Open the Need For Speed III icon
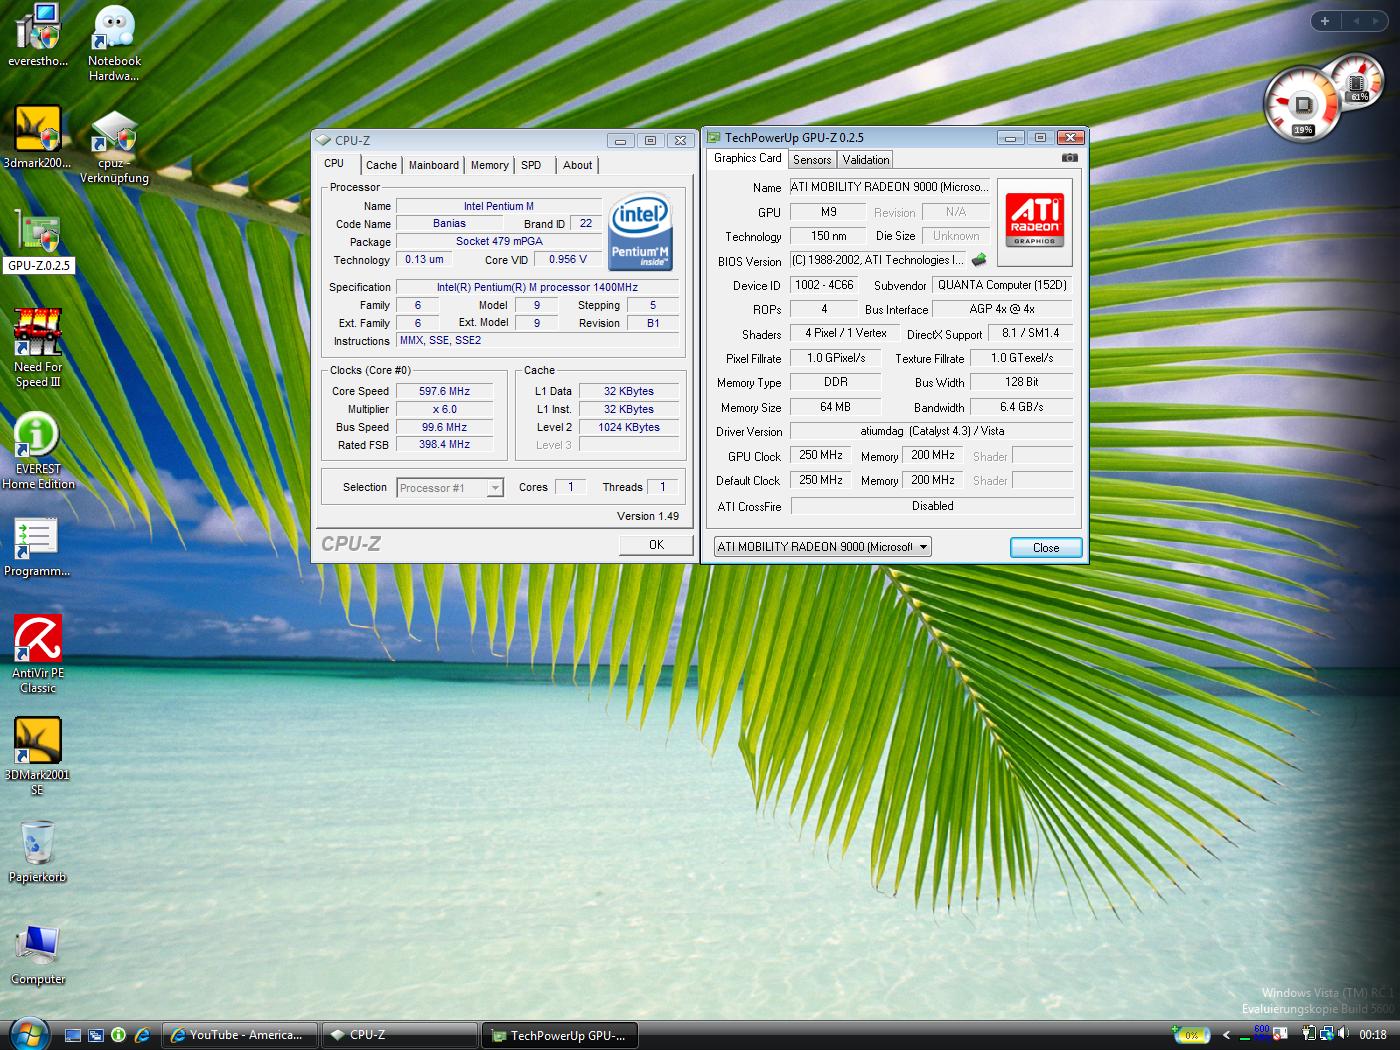This screenshot has width=1400, height=1050. coord(38,333)
